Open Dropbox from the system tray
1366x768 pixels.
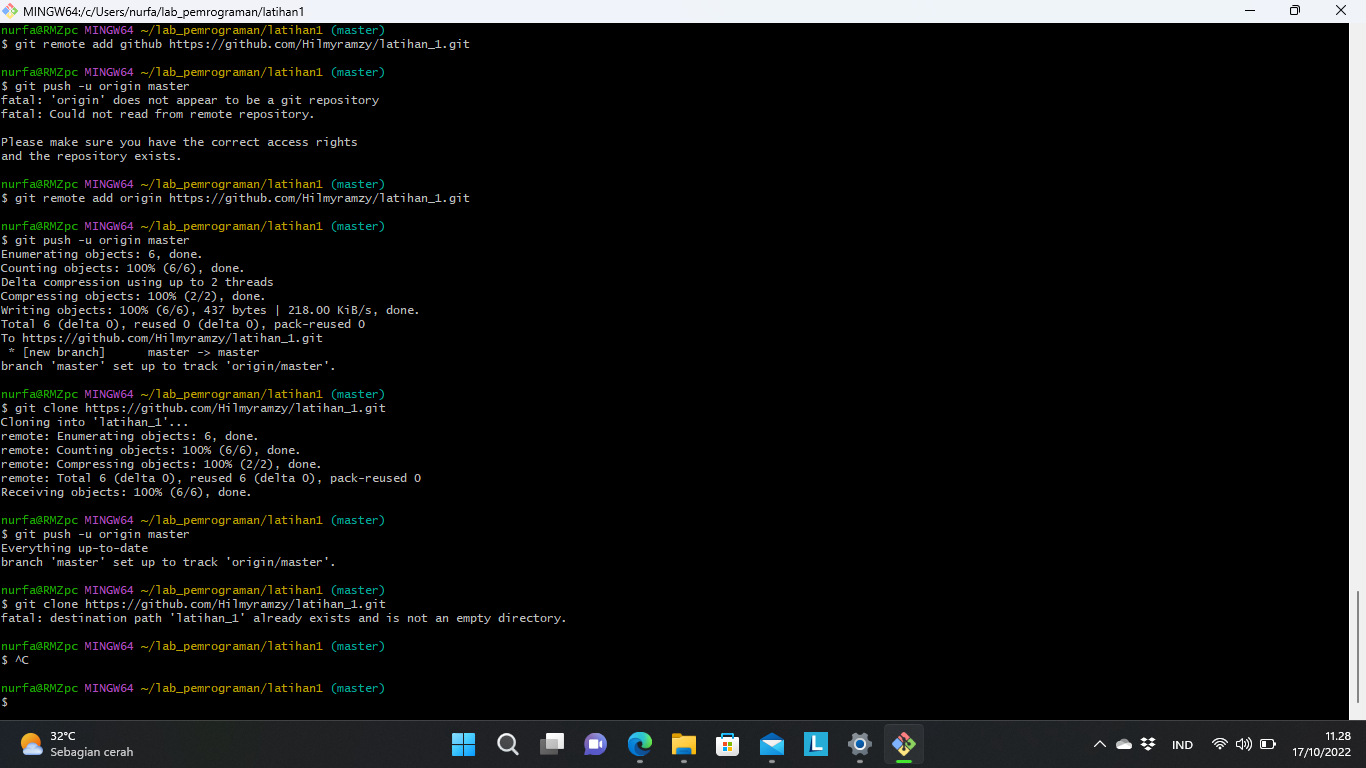pos(1147,744)
